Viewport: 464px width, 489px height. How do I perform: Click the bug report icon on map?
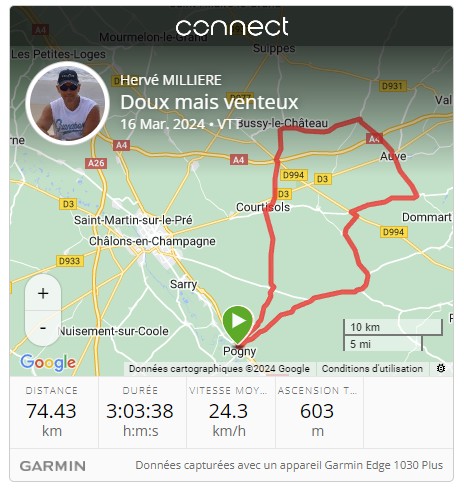pyautogui.click(x=441, y=368)
